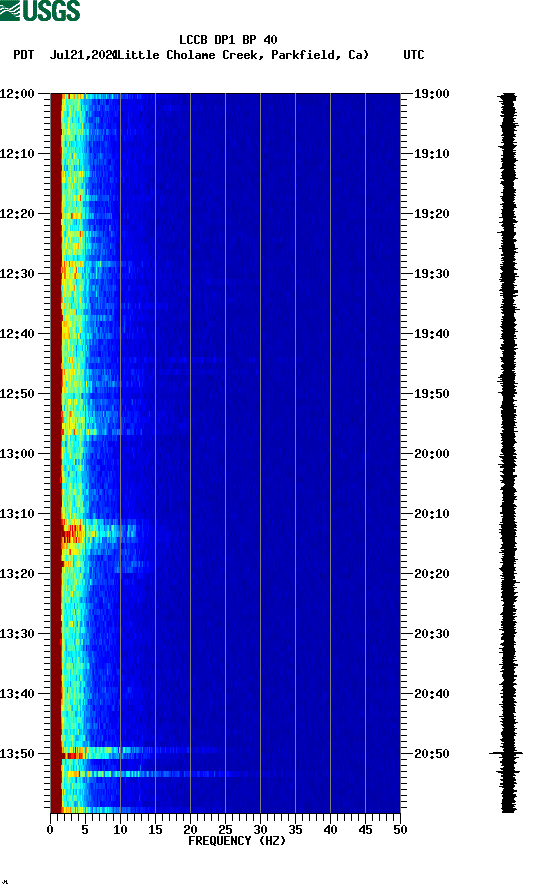Click the seismogram spike near 20:50 UTC
This screenshot has width=552, height=893.
(x=506, y=753)
